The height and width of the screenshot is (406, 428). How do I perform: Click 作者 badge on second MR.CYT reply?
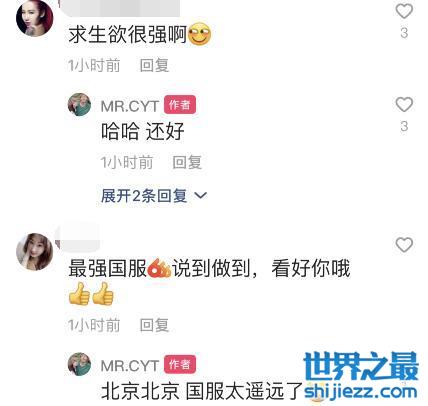point(180,365)
